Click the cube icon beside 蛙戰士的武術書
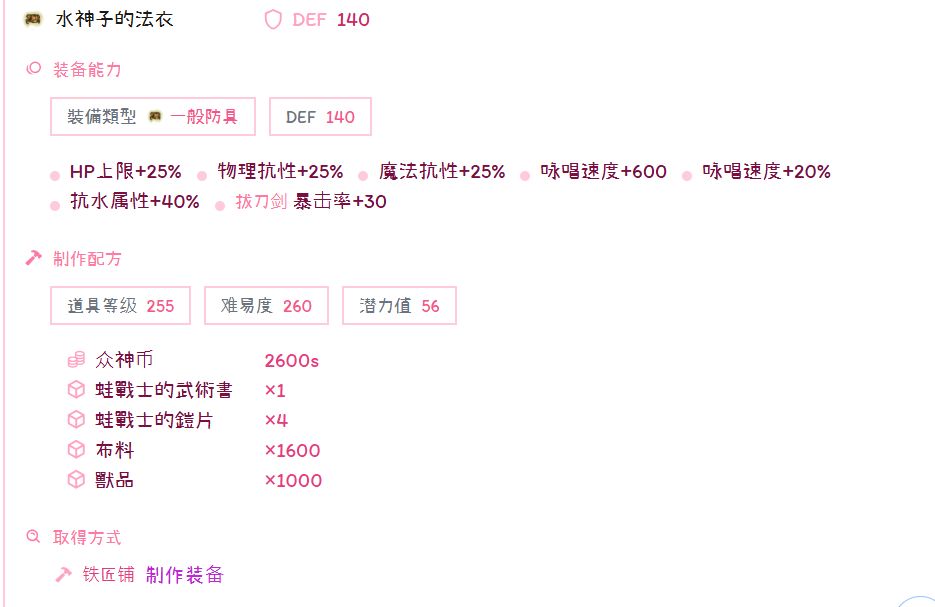 point(76,390)
